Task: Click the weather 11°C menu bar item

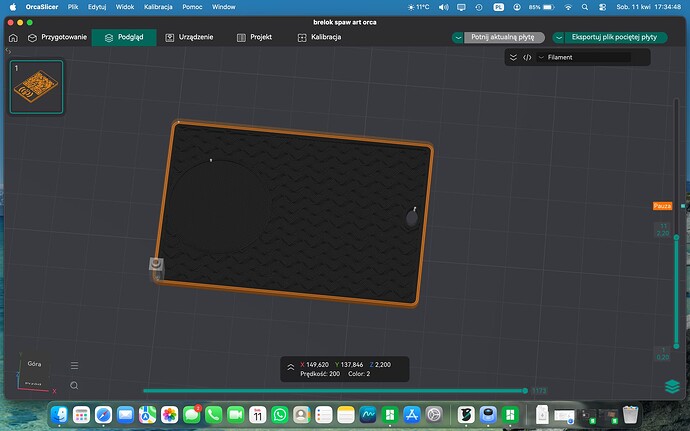Action: point(418,7)
